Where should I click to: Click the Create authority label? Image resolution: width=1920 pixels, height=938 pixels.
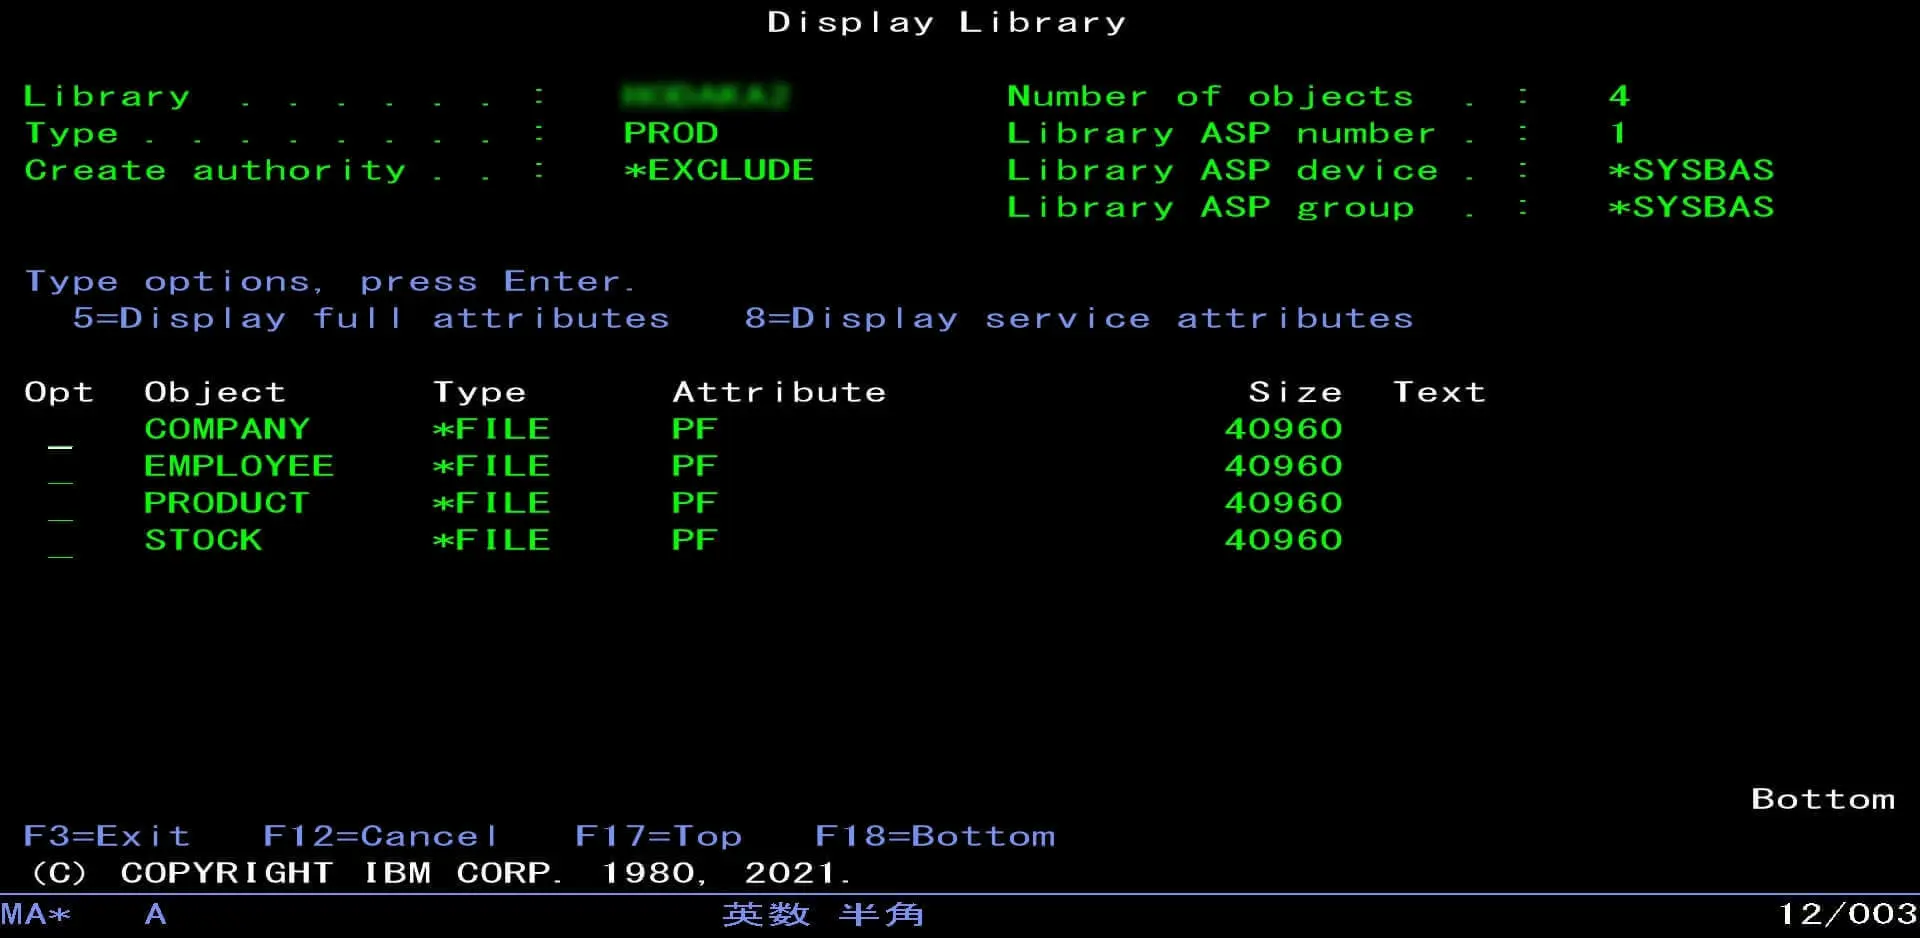tap(215, 170)
